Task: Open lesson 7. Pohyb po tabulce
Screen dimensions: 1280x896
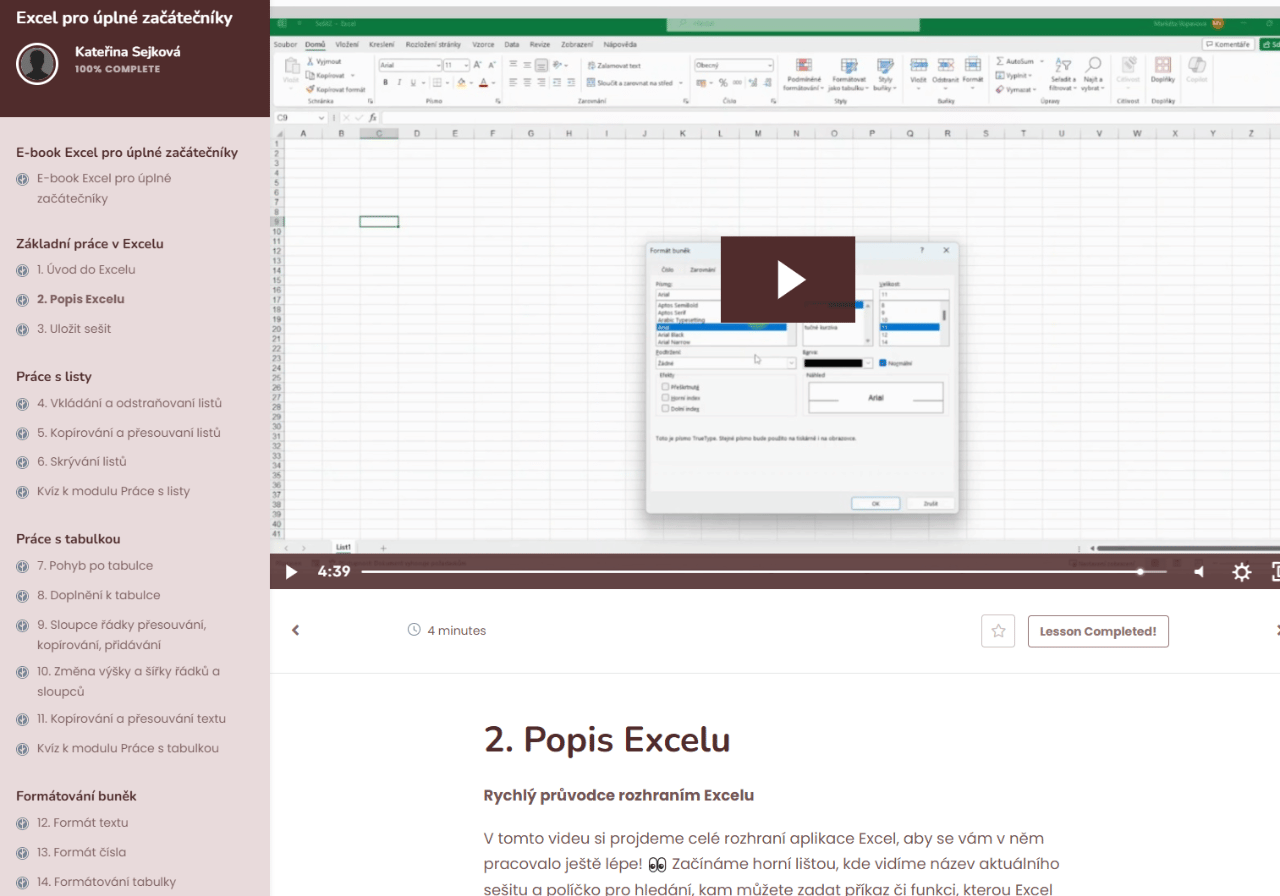Action: [x=95, y=566]
